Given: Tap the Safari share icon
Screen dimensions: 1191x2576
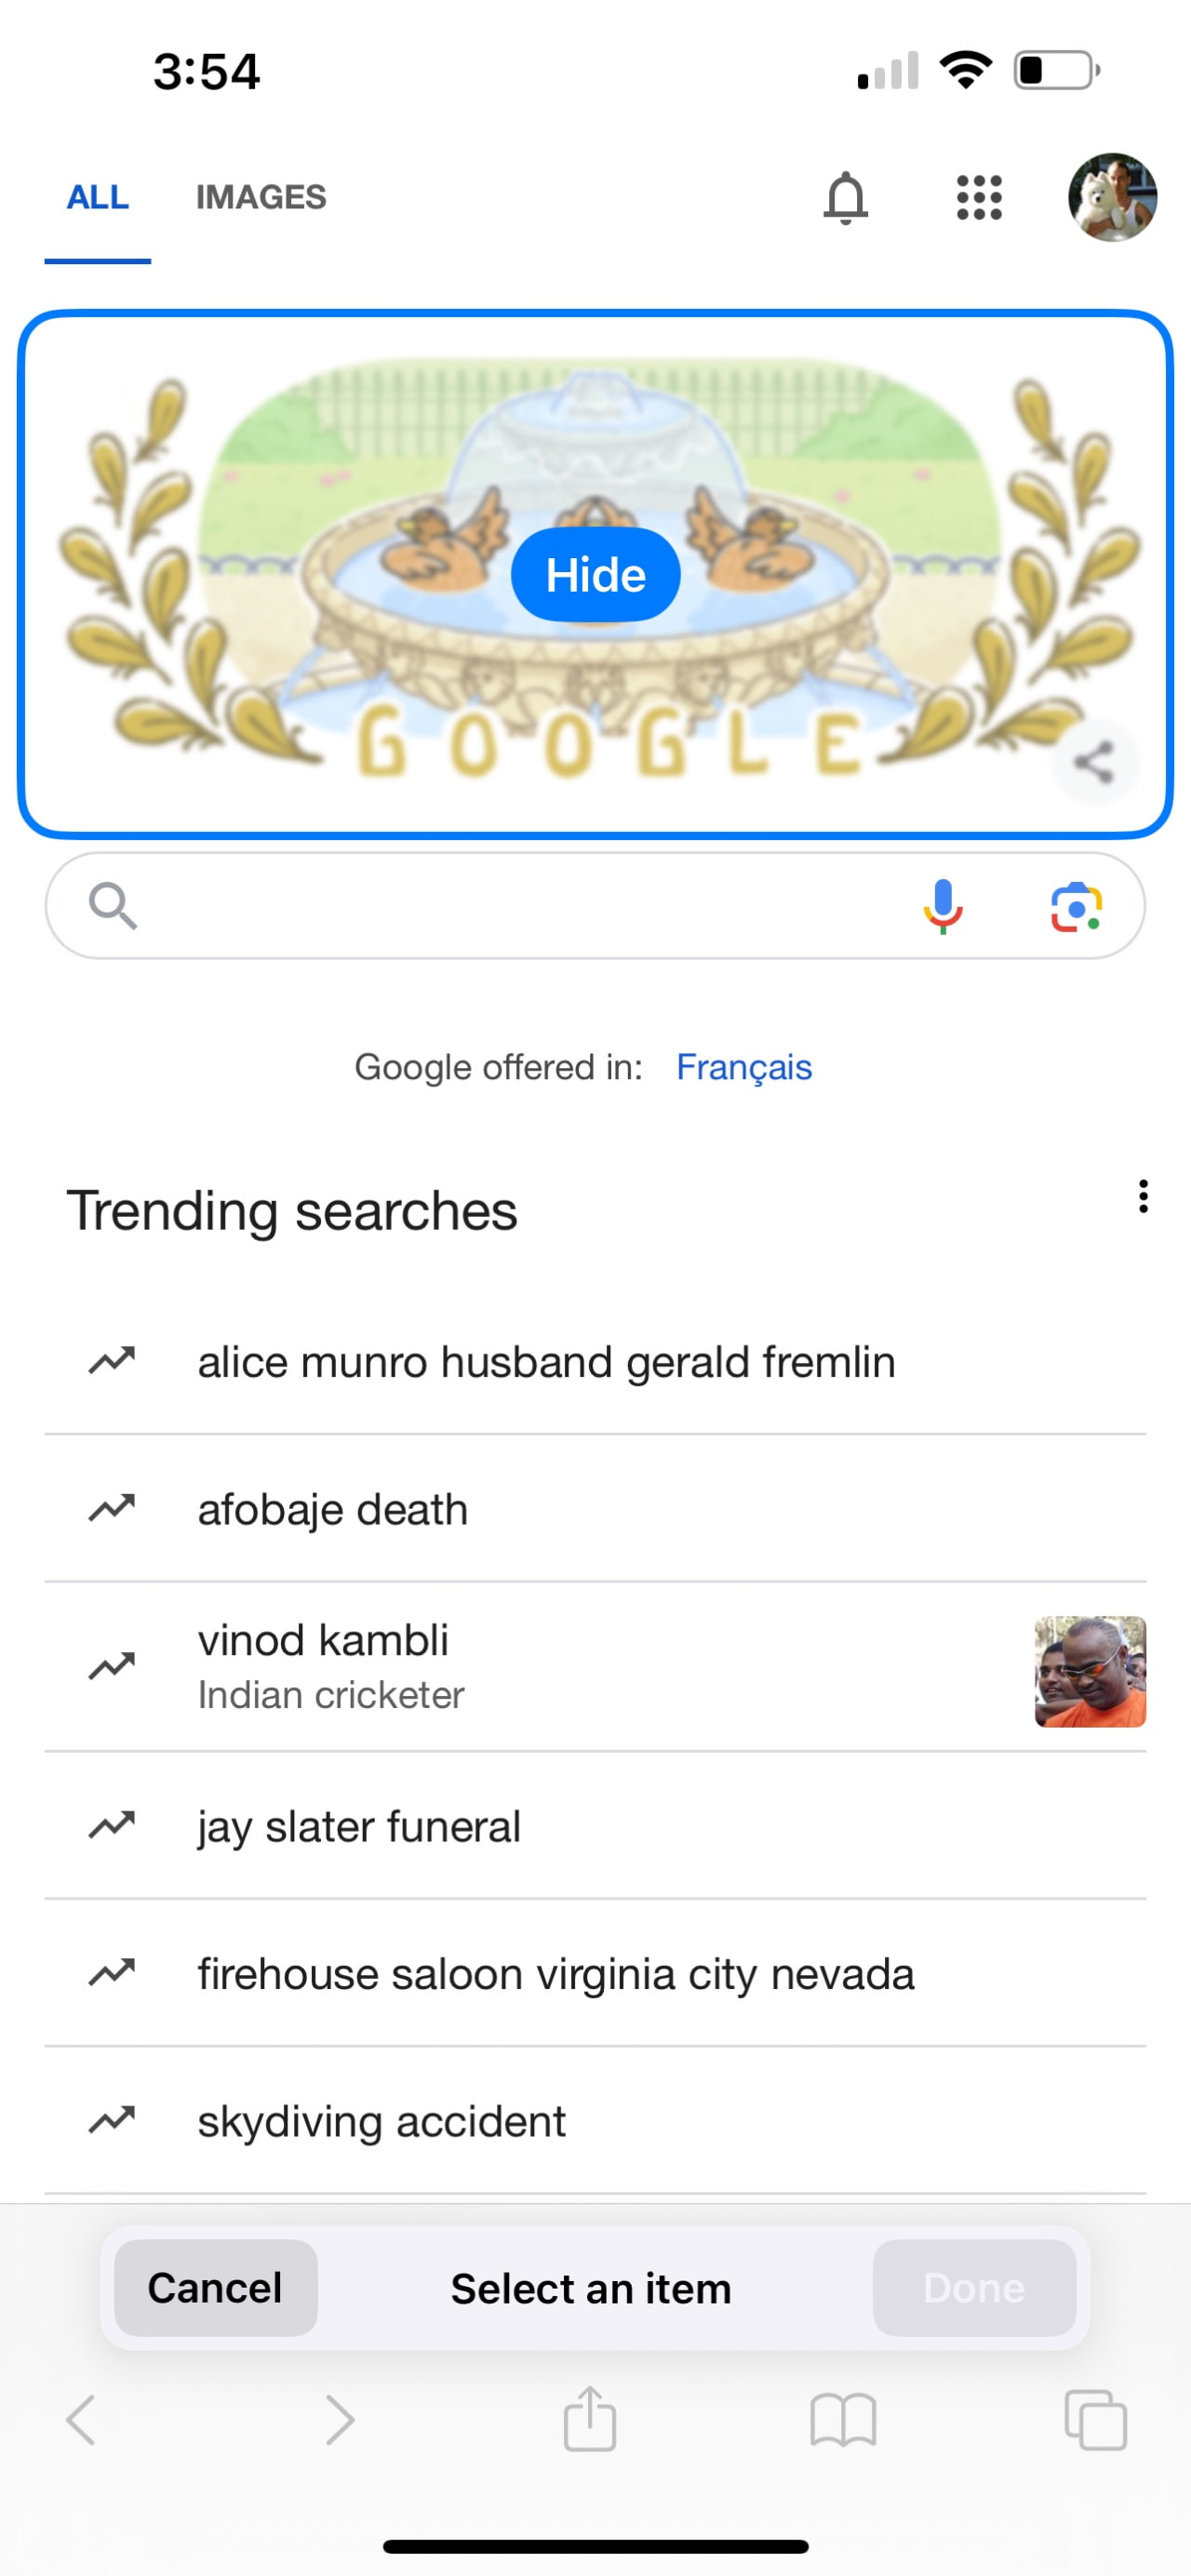Looking at the screenshot, I should pyautogui.click(x=590, y=2420).
